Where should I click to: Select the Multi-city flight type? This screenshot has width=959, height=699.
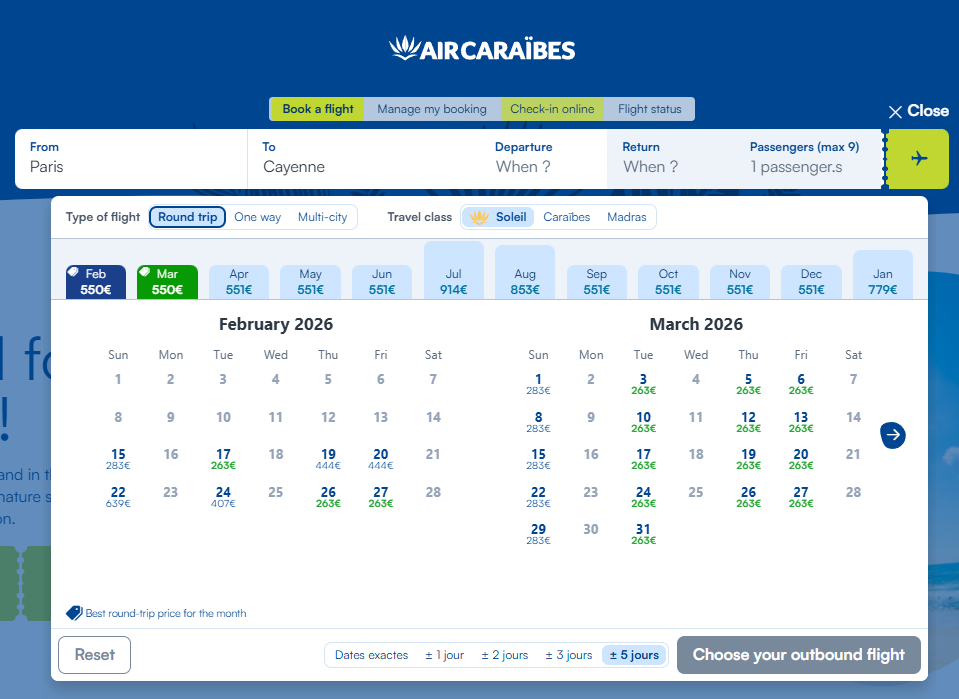[x=322, y=217]
